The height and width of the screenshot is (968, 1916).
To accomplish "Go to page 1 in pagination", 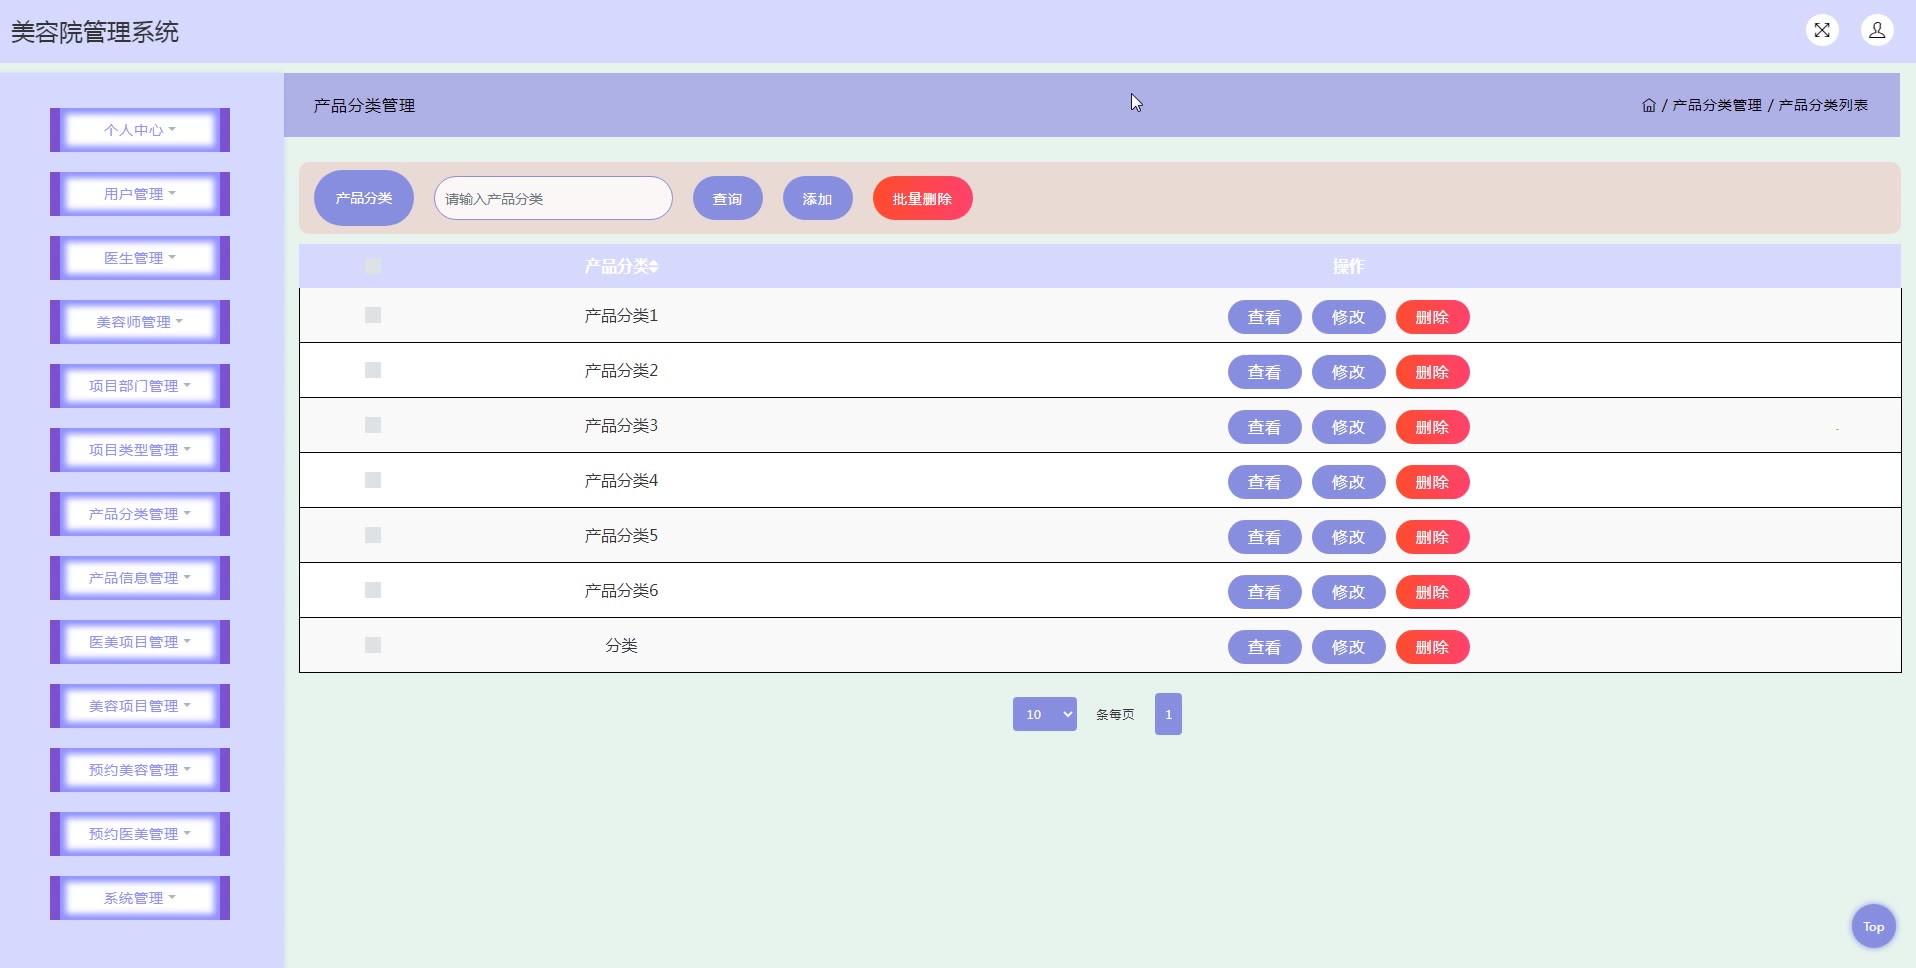I will click(x=1168, y=714).
